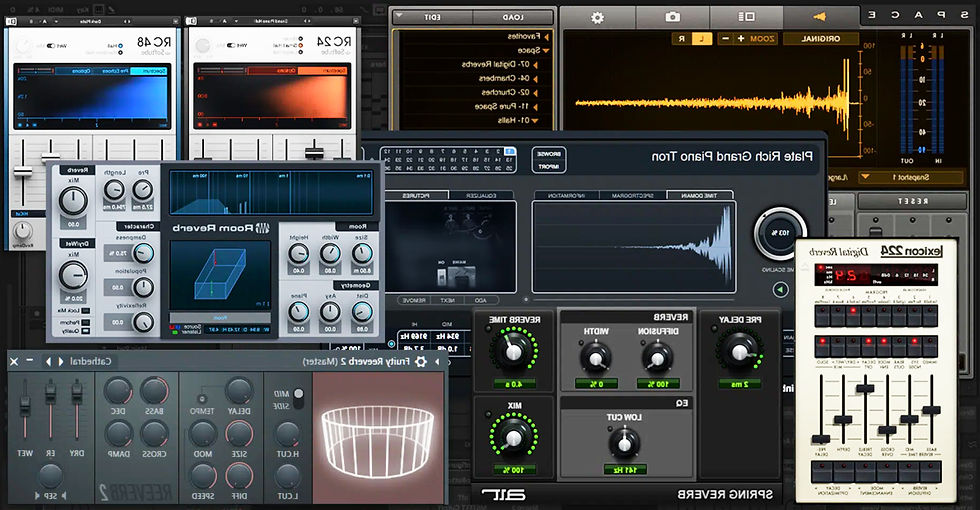Viewport: 980px width, 510px height.
Task: Click the PreSonus logo in Room Reverb
Action: (x=262, y=228)
